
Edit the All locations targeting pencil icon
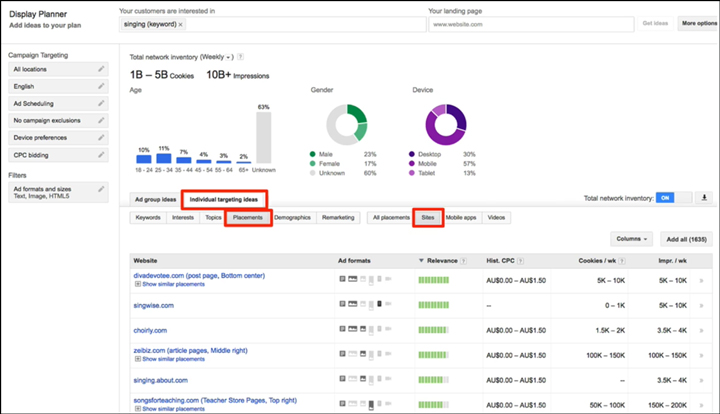[102, 69]
